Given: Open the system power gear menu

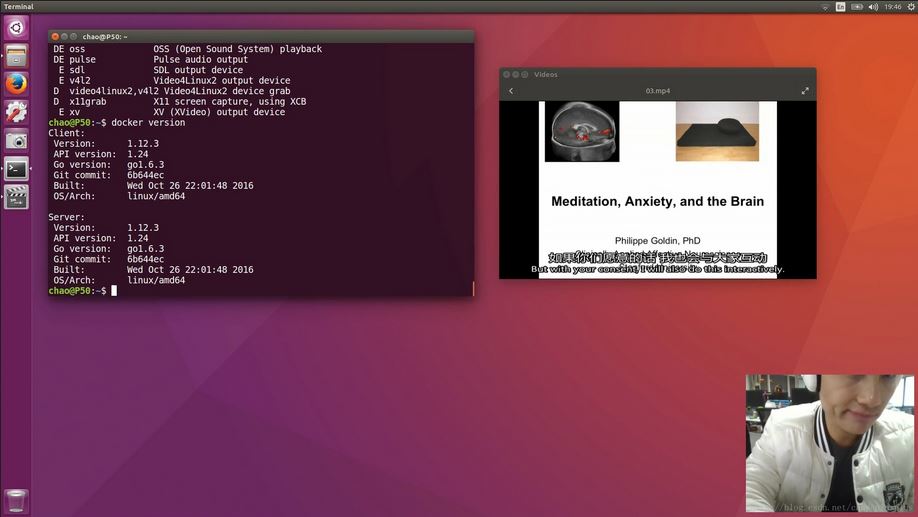Looking at the screenshot, I should point(909,6).
